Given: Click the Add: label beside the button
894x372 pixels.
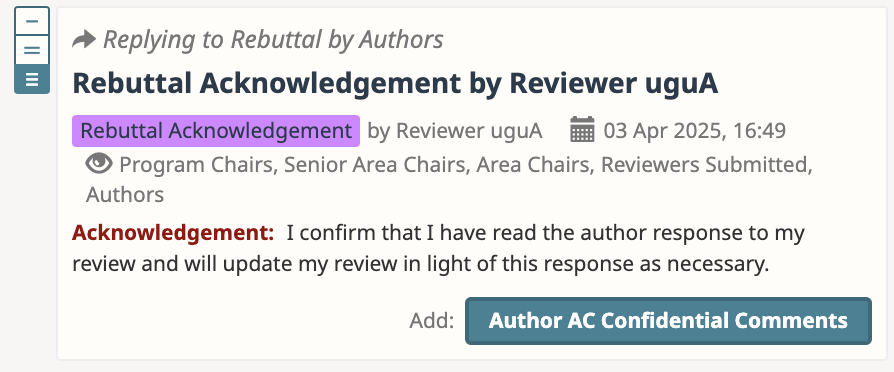Looking at the screenshot, I should coord(432,321).
